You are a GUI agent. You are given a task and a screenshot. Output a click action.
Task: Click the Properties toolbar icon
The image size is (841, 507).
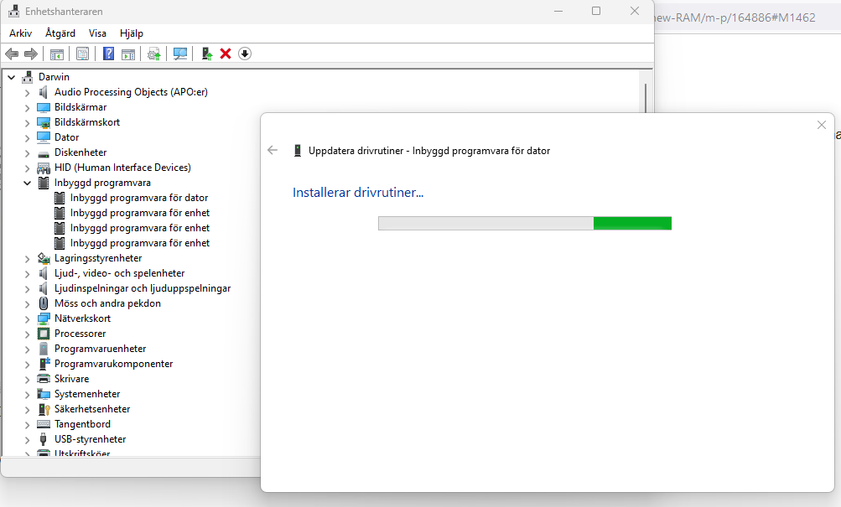82,54
